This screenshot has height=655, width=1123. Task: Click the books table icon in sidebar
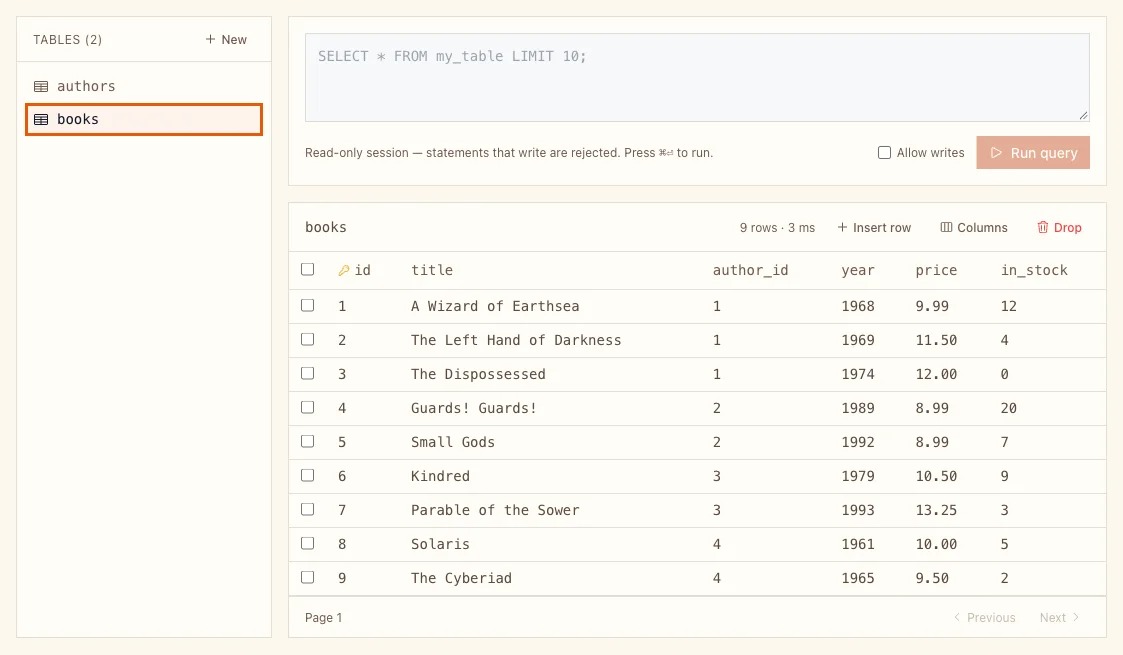41,120
